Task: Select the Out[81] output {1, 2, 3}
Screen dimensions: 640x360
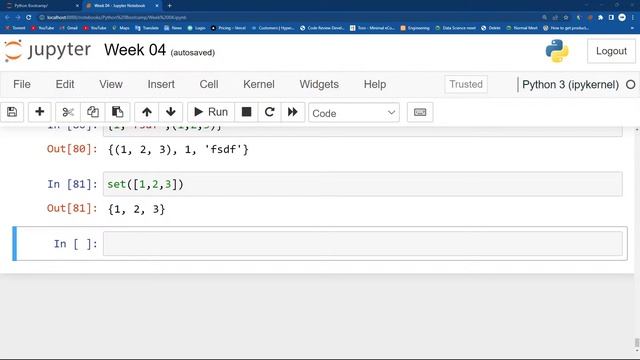Action: (x=136, y=209)
